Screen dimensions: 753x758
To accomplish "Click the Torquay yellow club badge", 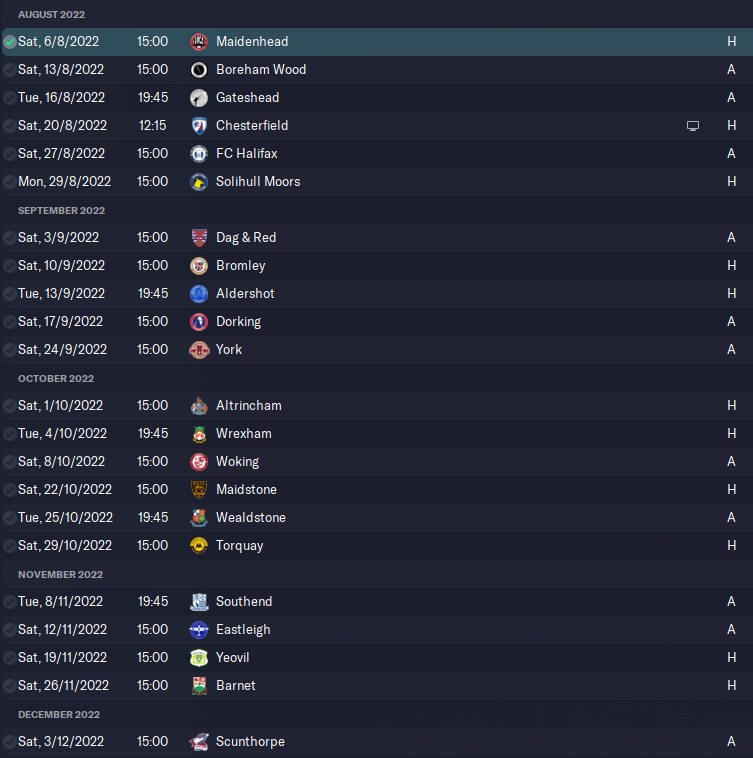I will 199,546.
